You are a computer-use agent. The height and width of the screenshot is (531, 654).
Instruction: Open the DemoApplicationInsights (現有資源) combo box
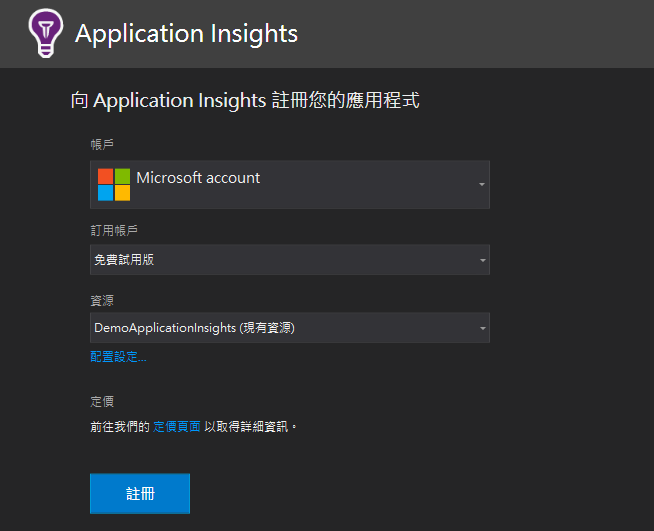click(290, 328)
